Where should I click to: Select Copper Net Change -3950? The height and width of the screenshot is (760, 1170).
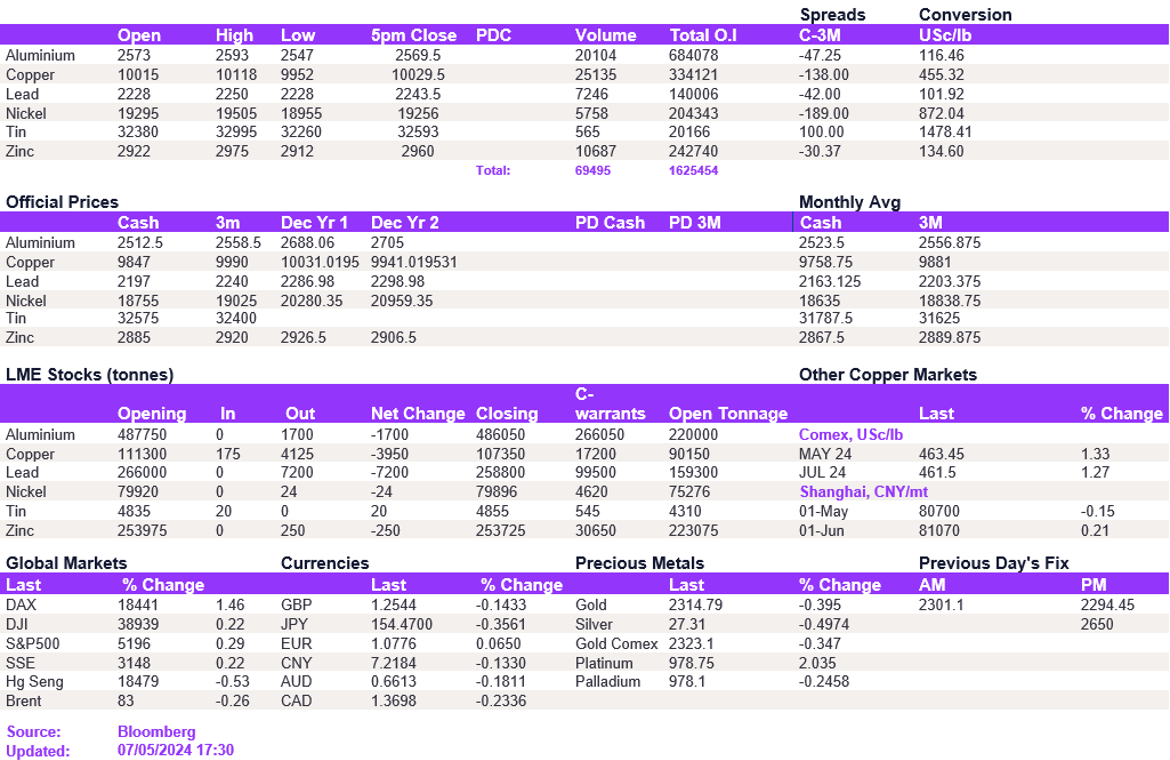tap(390, 454)
